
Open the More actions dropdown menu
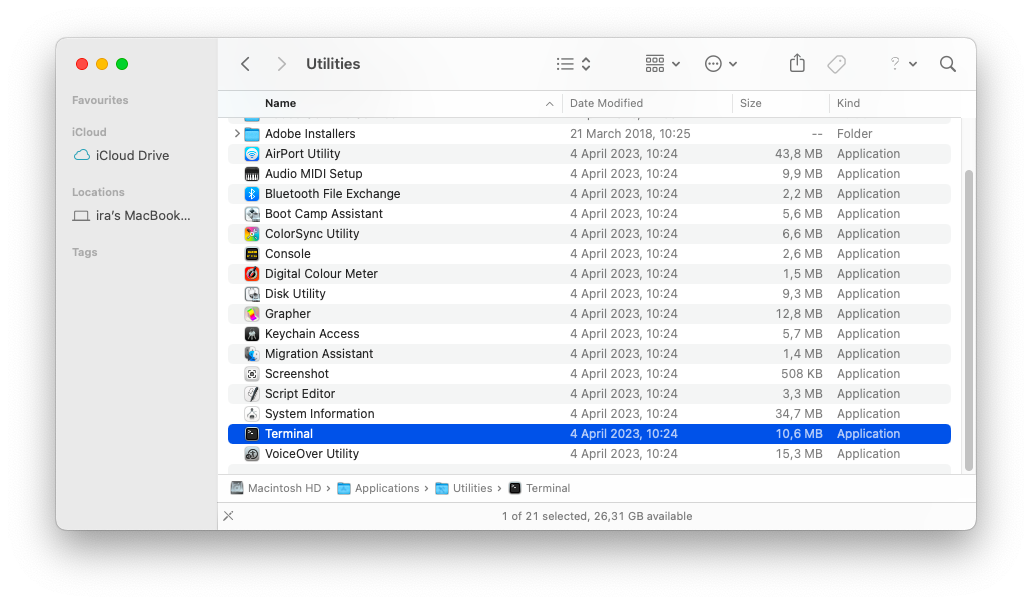click(721, 63)
